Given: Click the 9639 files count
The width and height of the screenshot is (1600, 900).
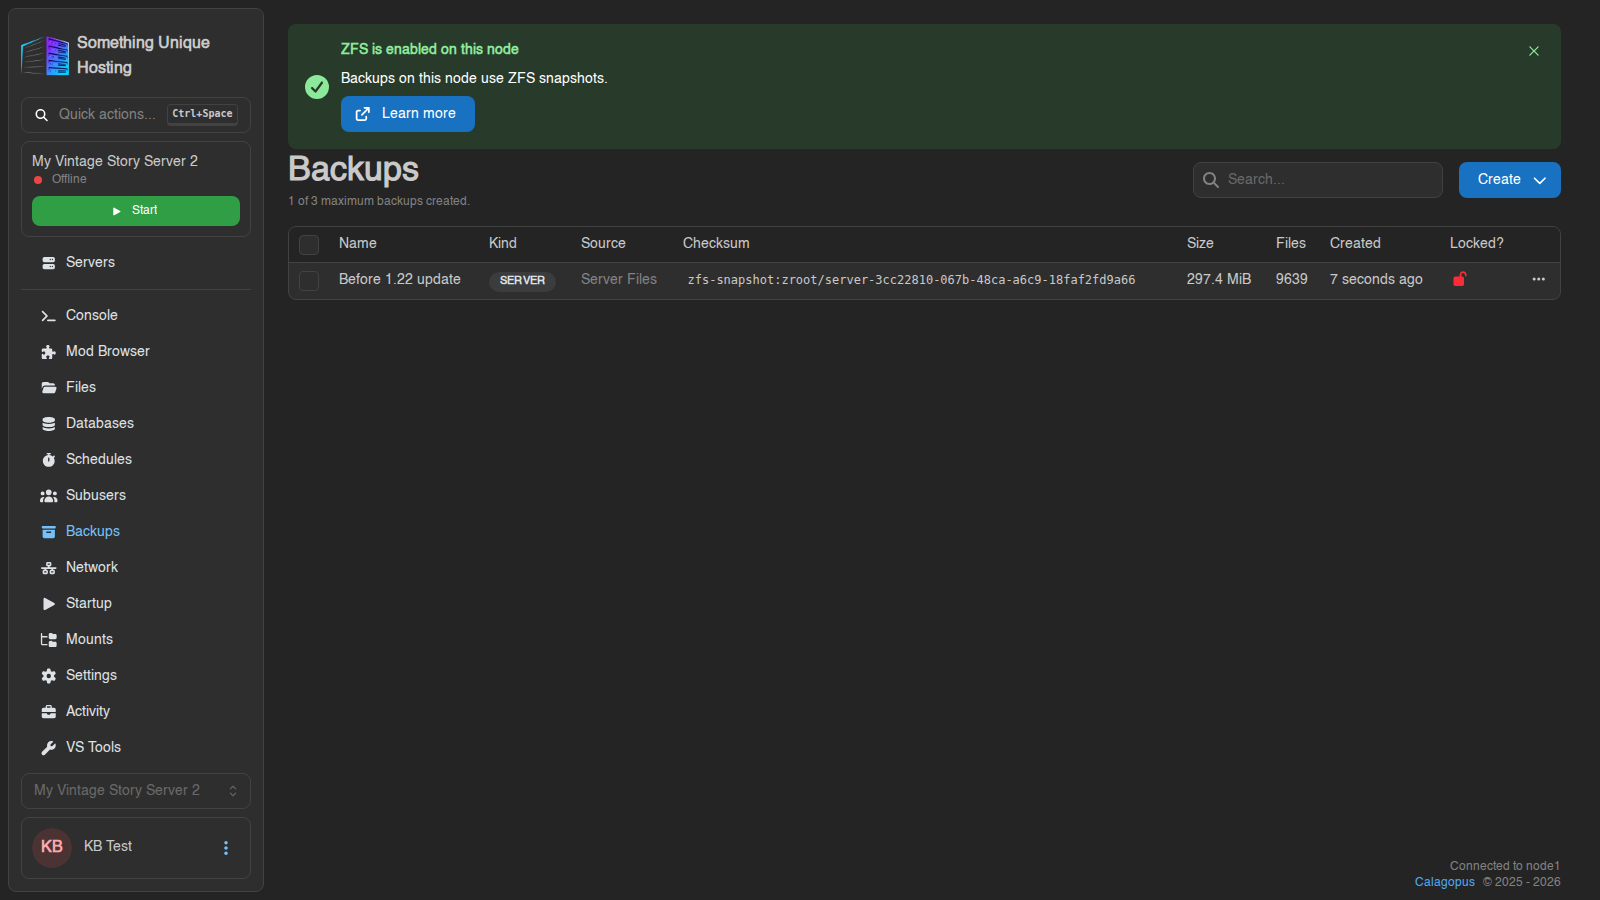Looking at the screenshot, I should point(1292,280).
